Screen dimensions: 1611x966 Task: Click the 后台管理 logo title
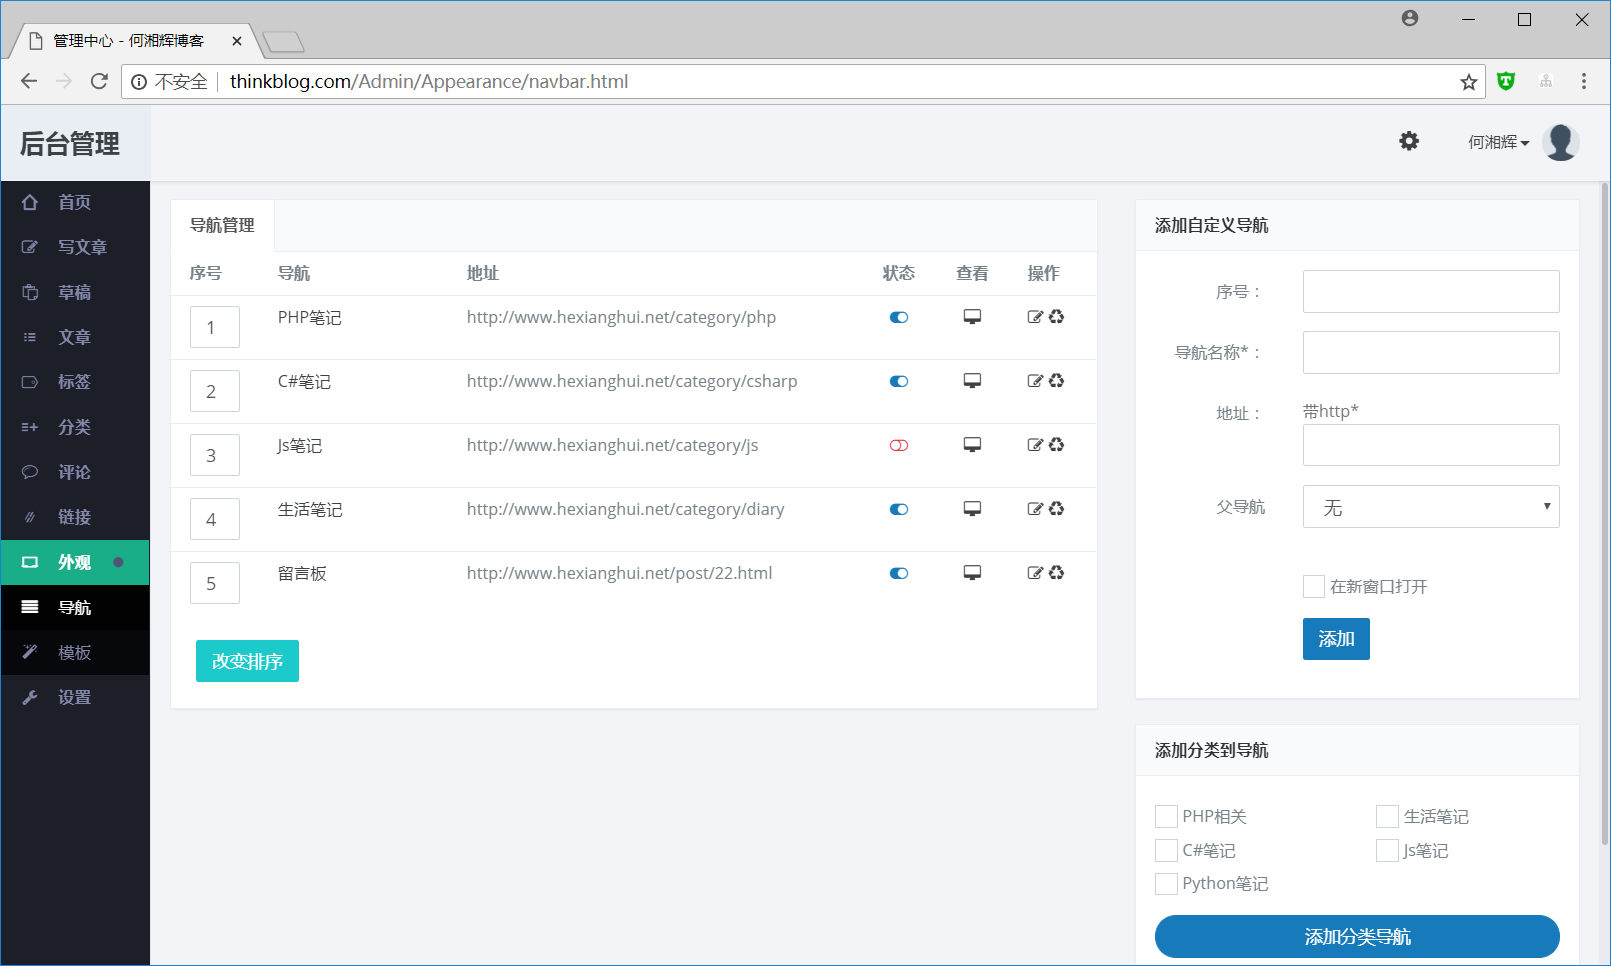pos(70,144)
